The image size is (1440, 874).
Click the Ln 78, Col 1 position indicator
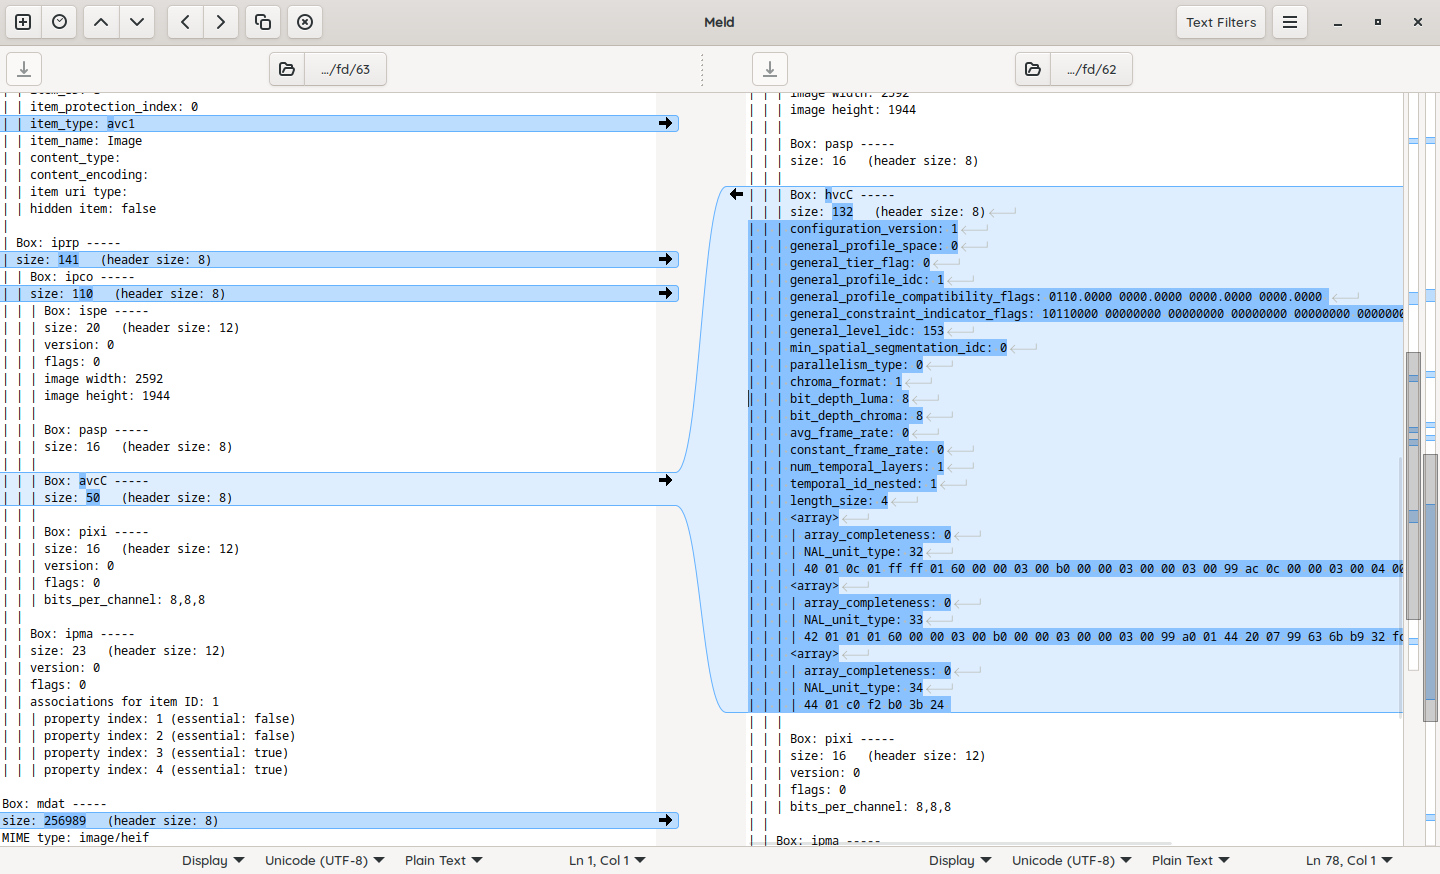[1348, 860]
